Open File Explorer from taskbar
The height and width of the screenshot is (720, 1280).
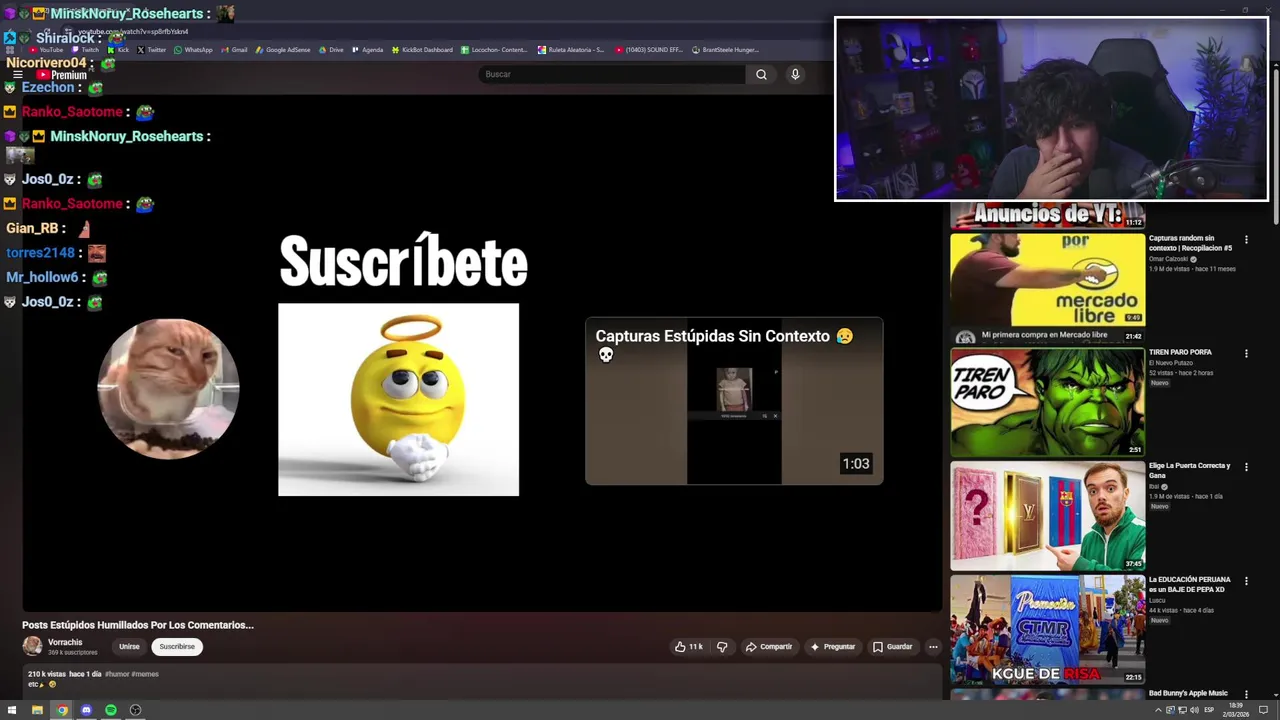[x=37, y=710]
